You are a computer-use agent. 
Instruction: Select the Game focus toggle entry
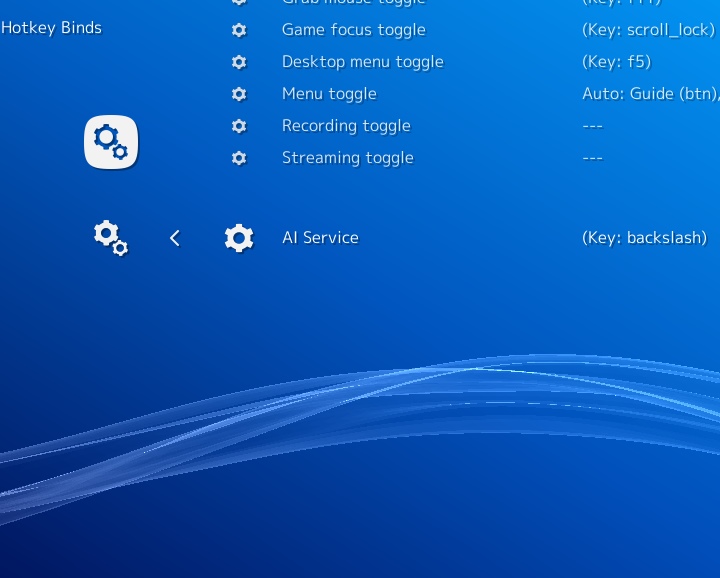[x=353, y=30]
